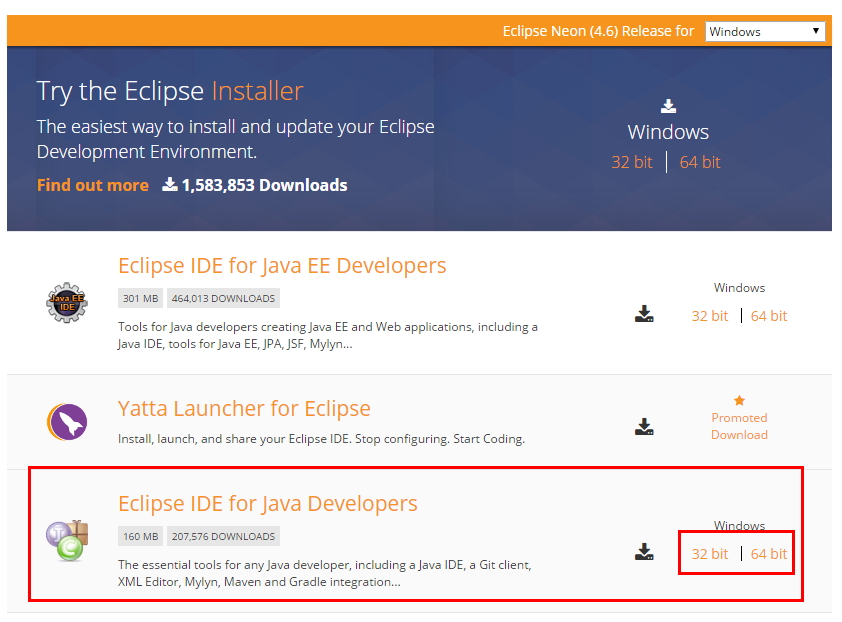
Task: Click the Java EE IDE gear logo
Action: pos(67,302)
